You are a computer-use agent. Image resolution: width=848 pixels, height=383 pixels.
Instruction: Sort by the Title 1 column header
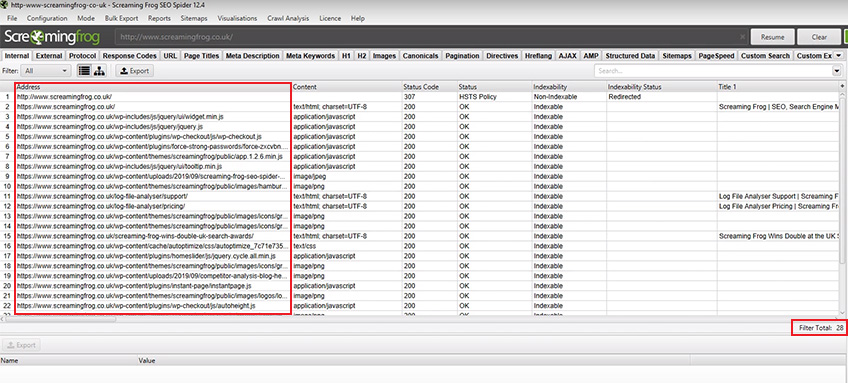click(777, 87)
